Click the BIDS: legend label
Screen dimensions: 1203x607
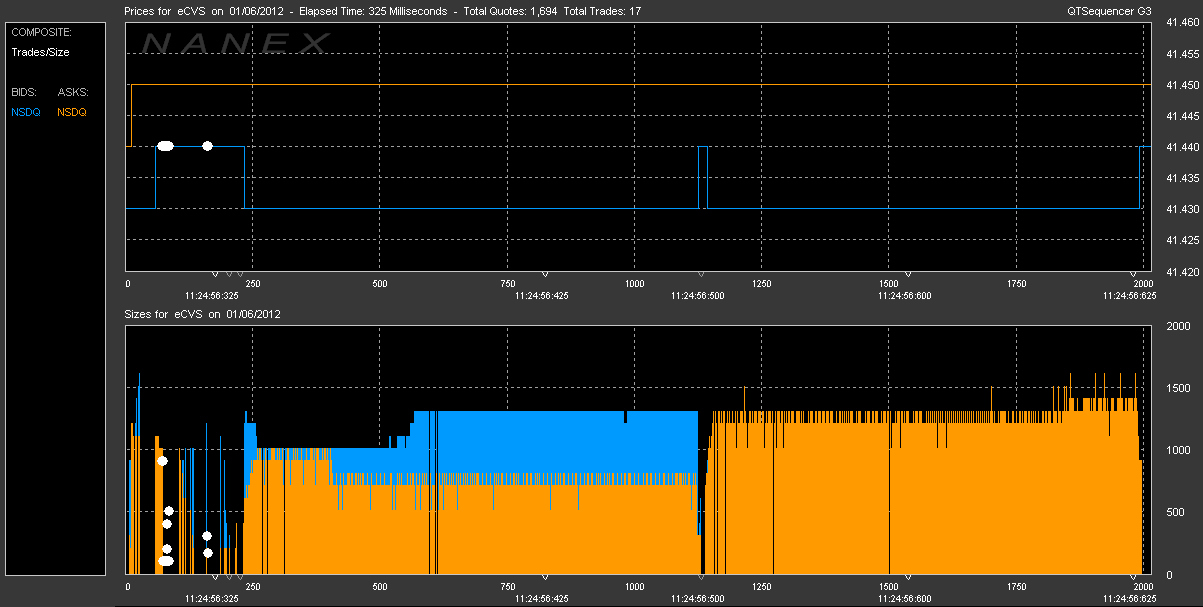pos(24,92)
